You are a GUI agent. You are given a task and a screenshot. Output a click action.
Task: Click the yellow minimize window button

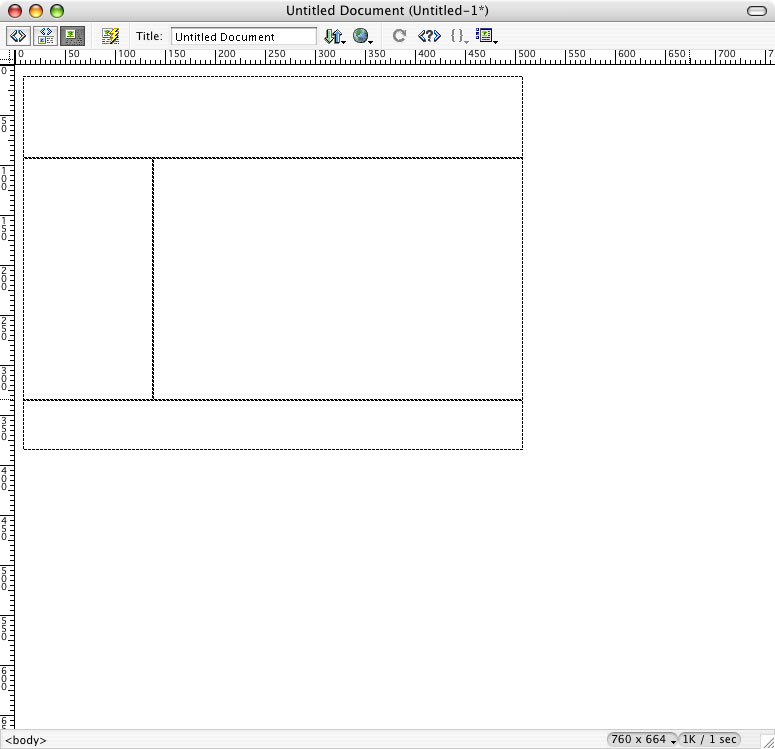(x=36, y=11)
